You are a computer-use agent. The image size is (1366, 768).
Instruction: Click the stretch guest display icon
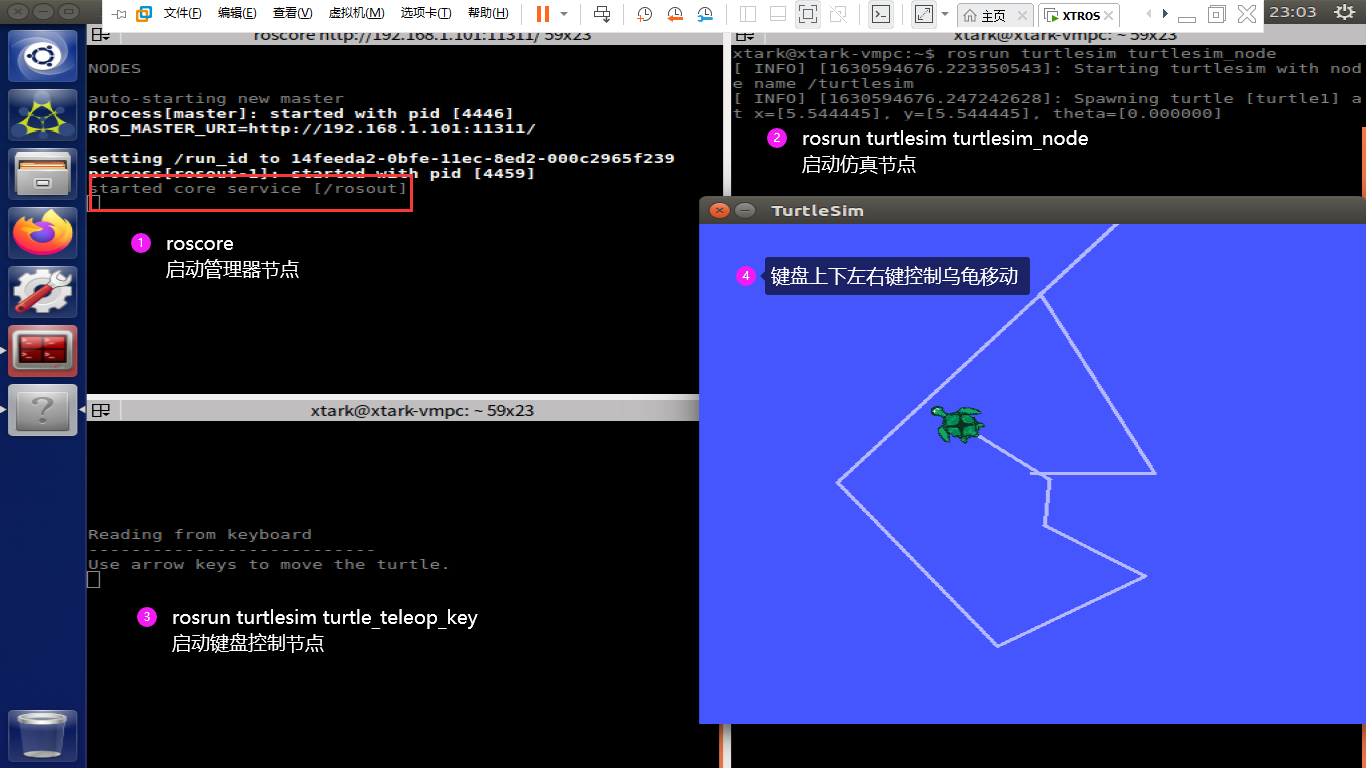(x=923, y=14)
